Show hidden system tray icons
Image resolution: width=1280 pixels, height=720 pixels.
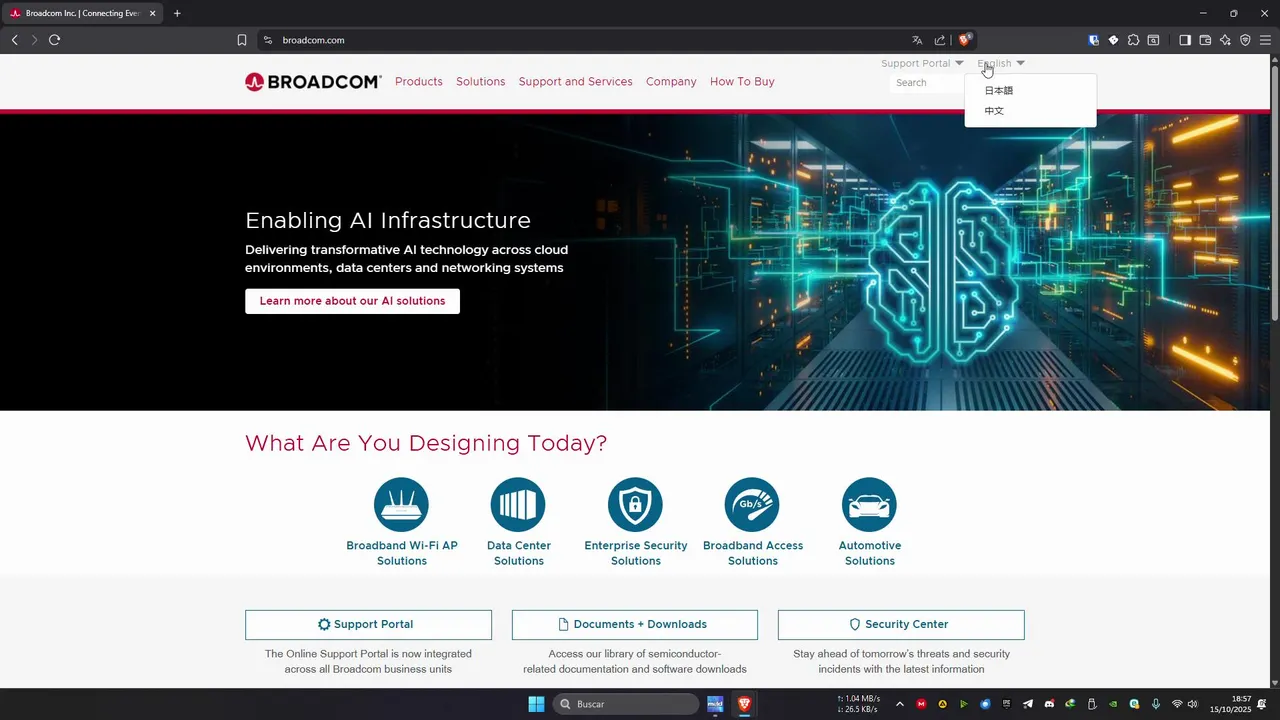point(899,704)
